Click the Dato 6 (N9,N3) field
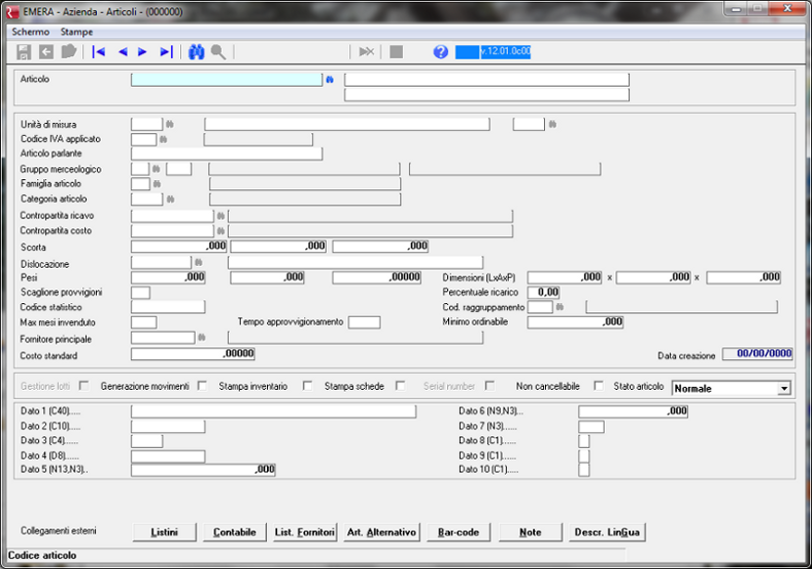This screenshot has height=569, width=812. (x=633, y=412)
